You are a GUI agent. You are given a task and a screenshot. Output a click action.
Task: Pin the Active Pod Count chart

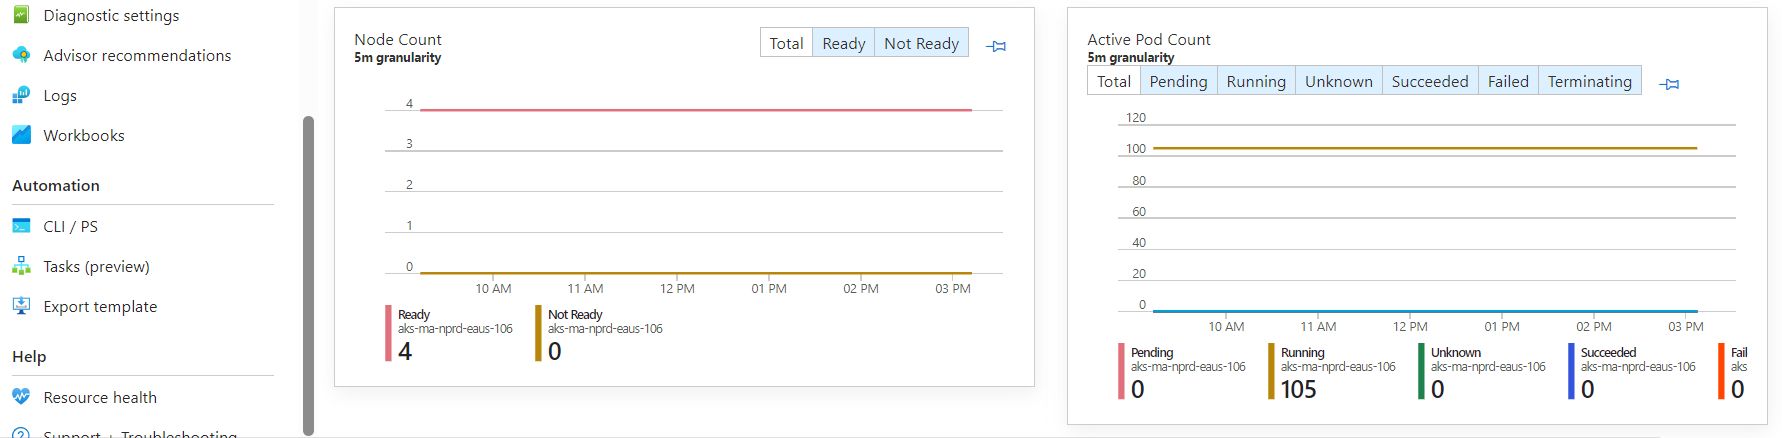[1669, 84]
